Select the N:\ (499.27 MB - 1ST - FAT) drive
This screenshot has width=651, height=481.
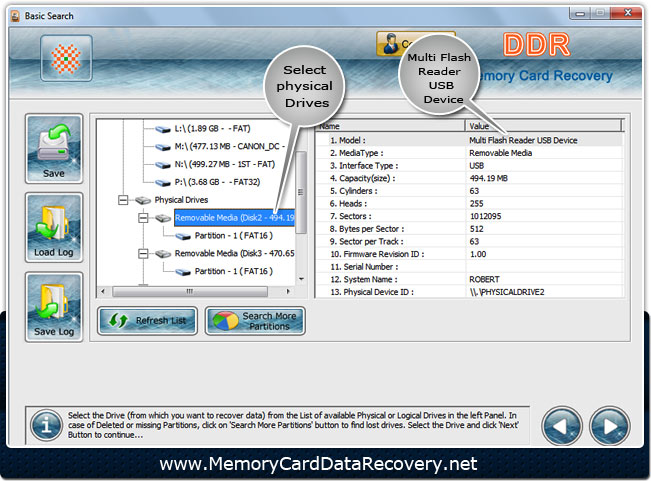225,164
